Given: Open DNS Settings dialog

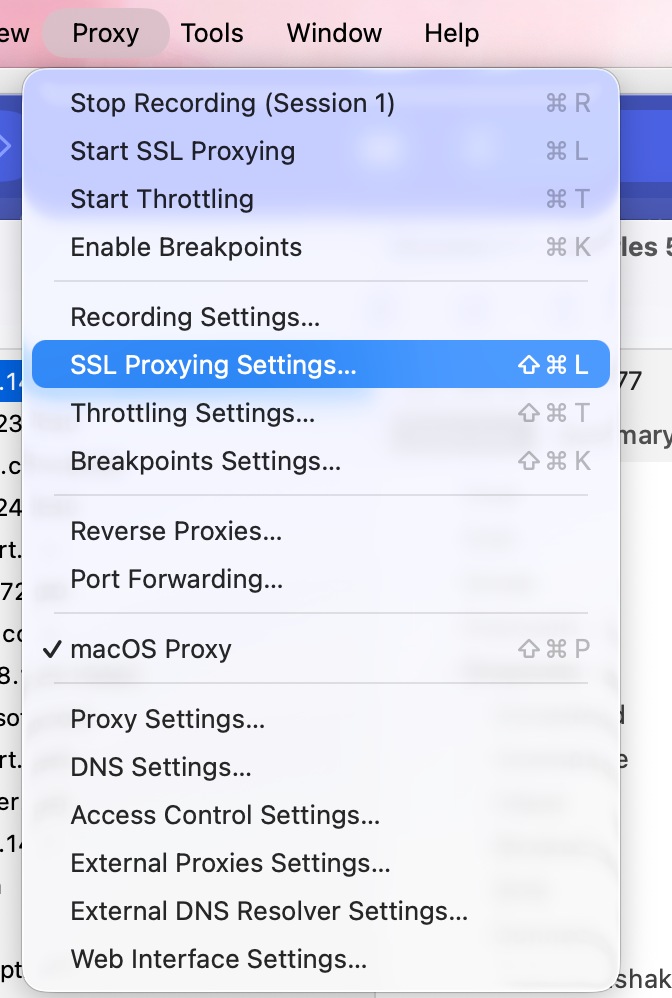Looking at the screenshot, I should pos(160,767).
